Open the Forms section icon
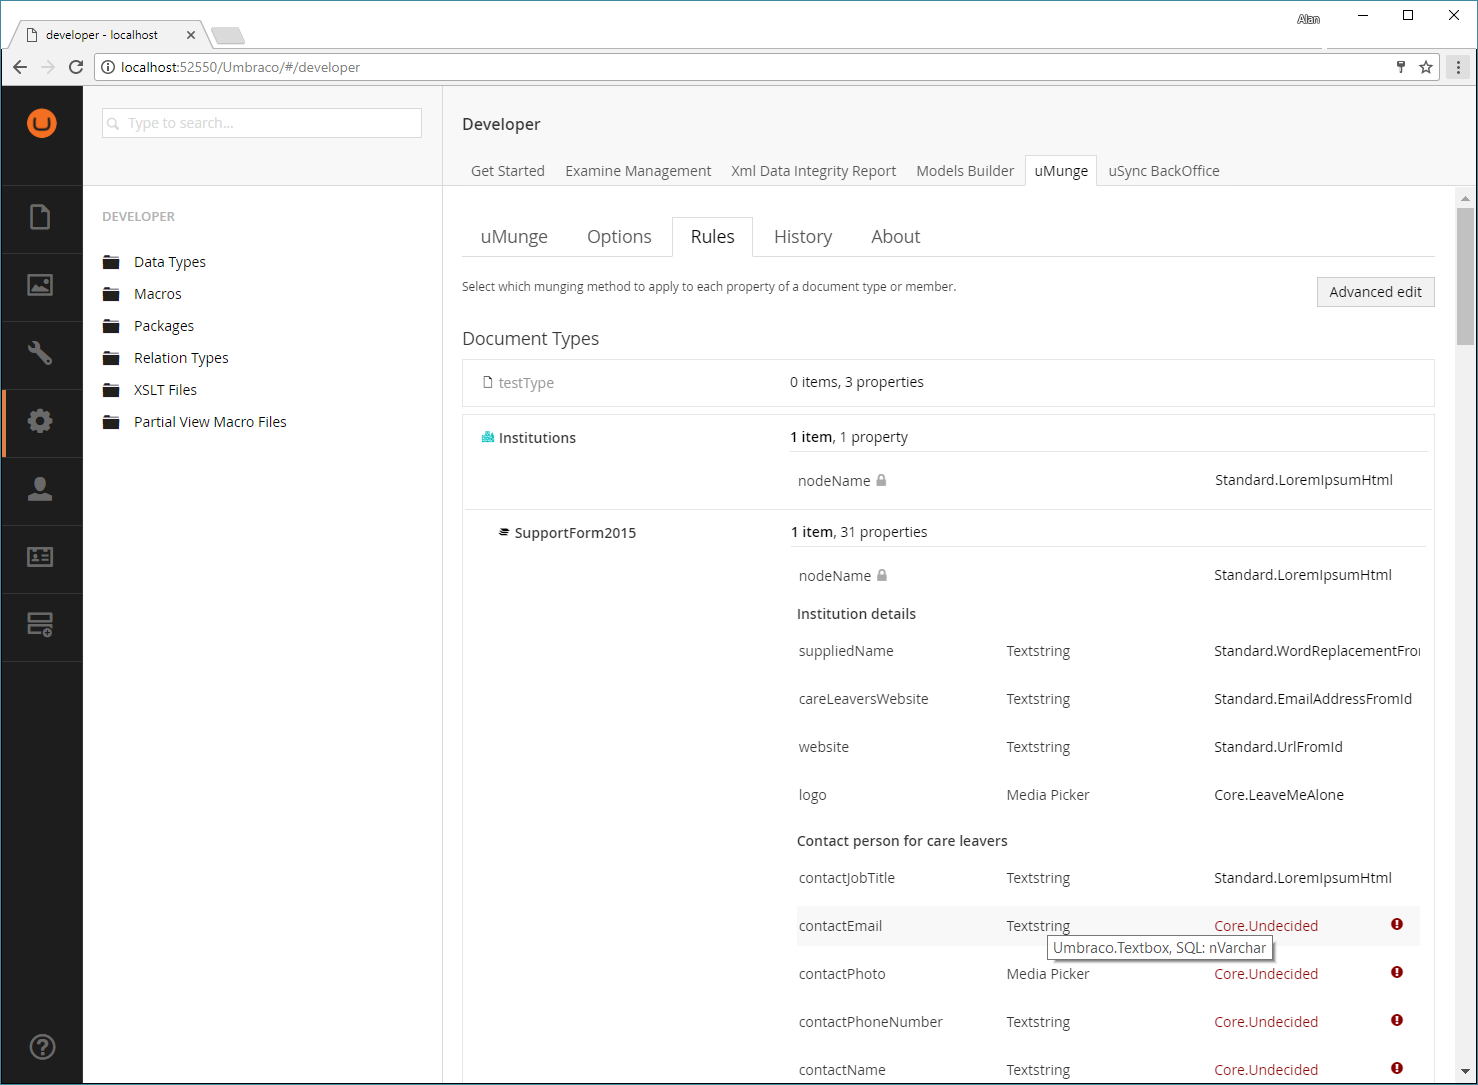This screenshot has height=1085, width=1478. [x=40, y=625]
